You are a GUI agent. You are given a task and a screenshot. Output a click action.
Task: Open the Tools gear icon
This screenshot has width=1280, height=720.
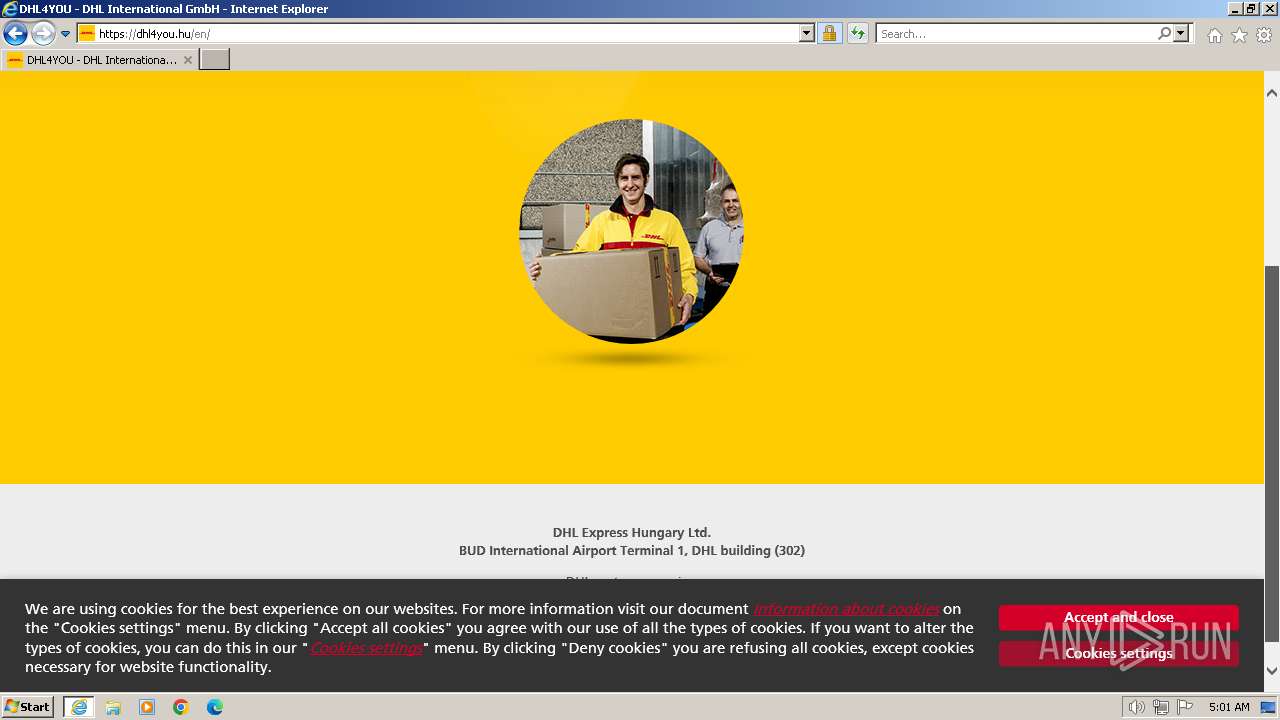pyautogui.click(x=1264, y=35)
